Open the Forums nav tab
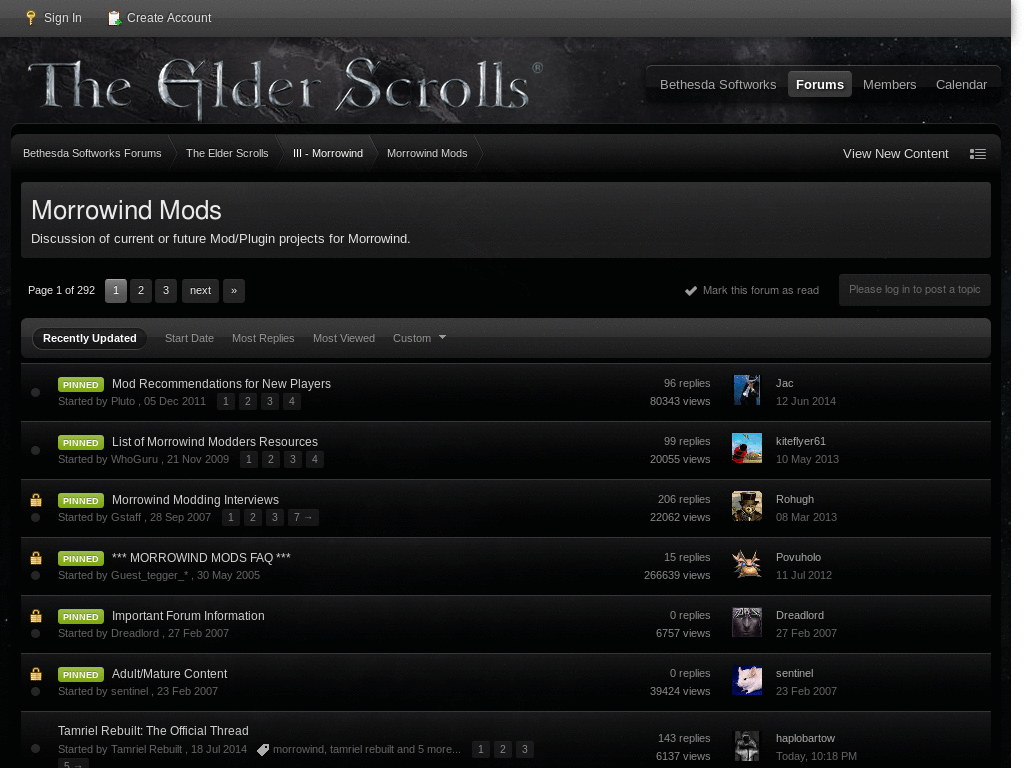1024x768 pixels. 820,85
